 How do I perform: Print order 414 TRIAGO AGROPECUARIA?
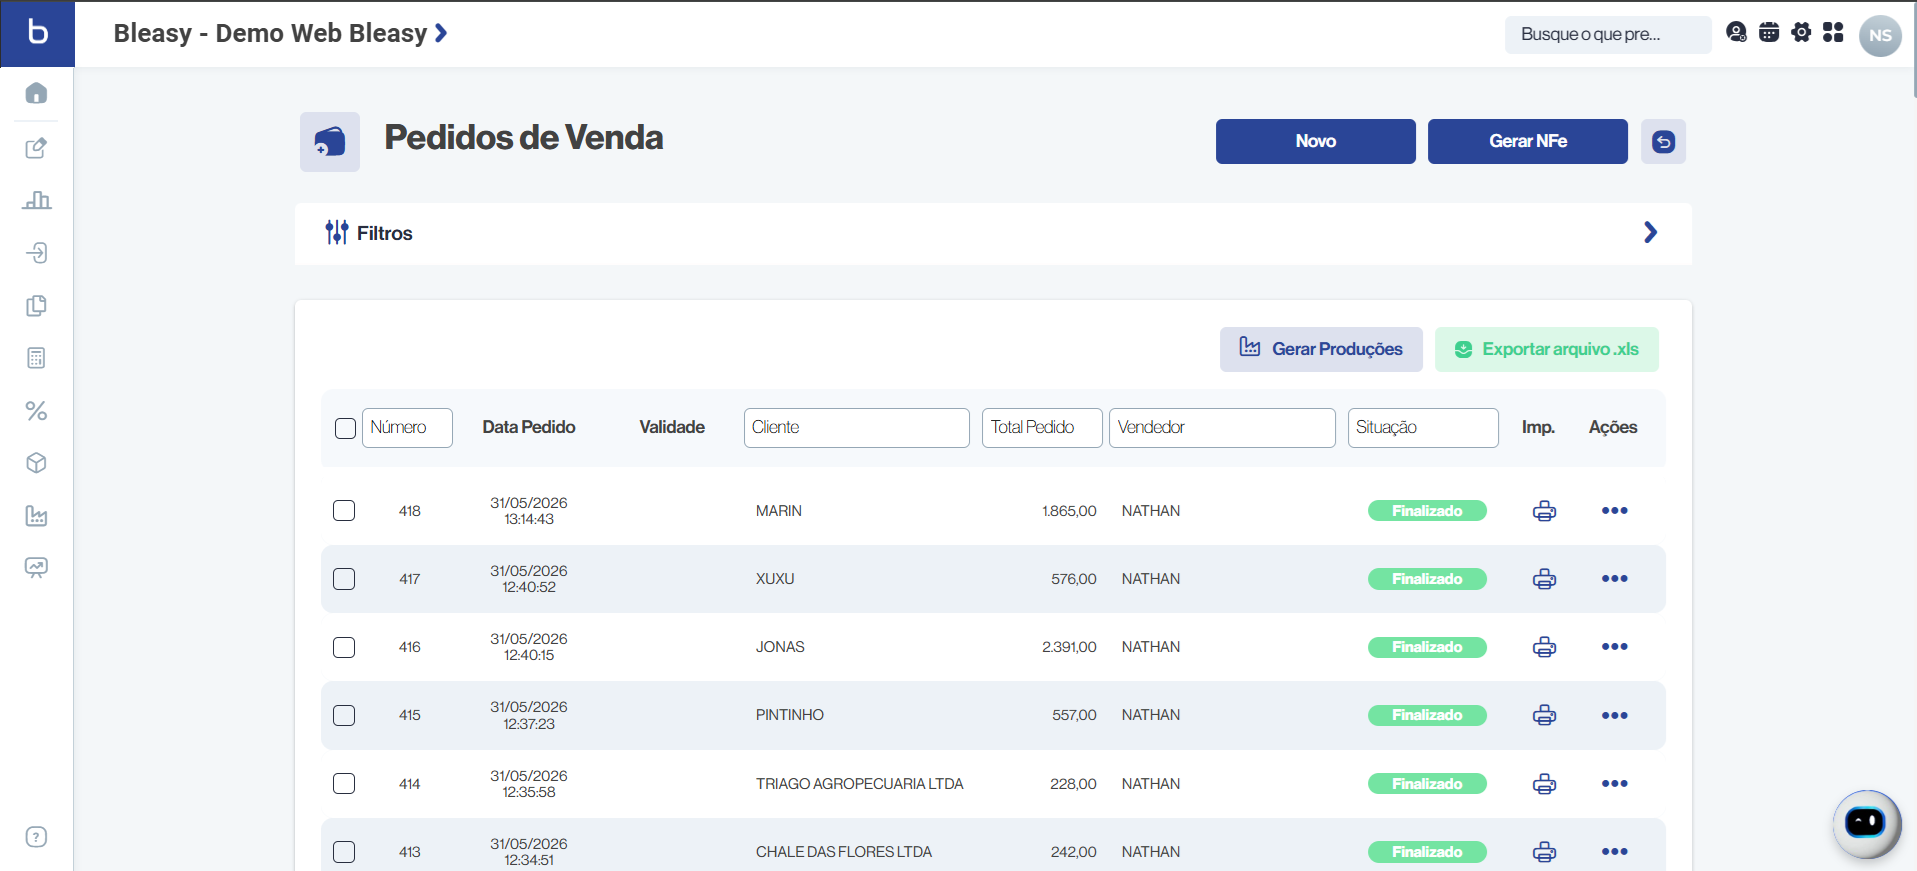(x=1544, y=784)
